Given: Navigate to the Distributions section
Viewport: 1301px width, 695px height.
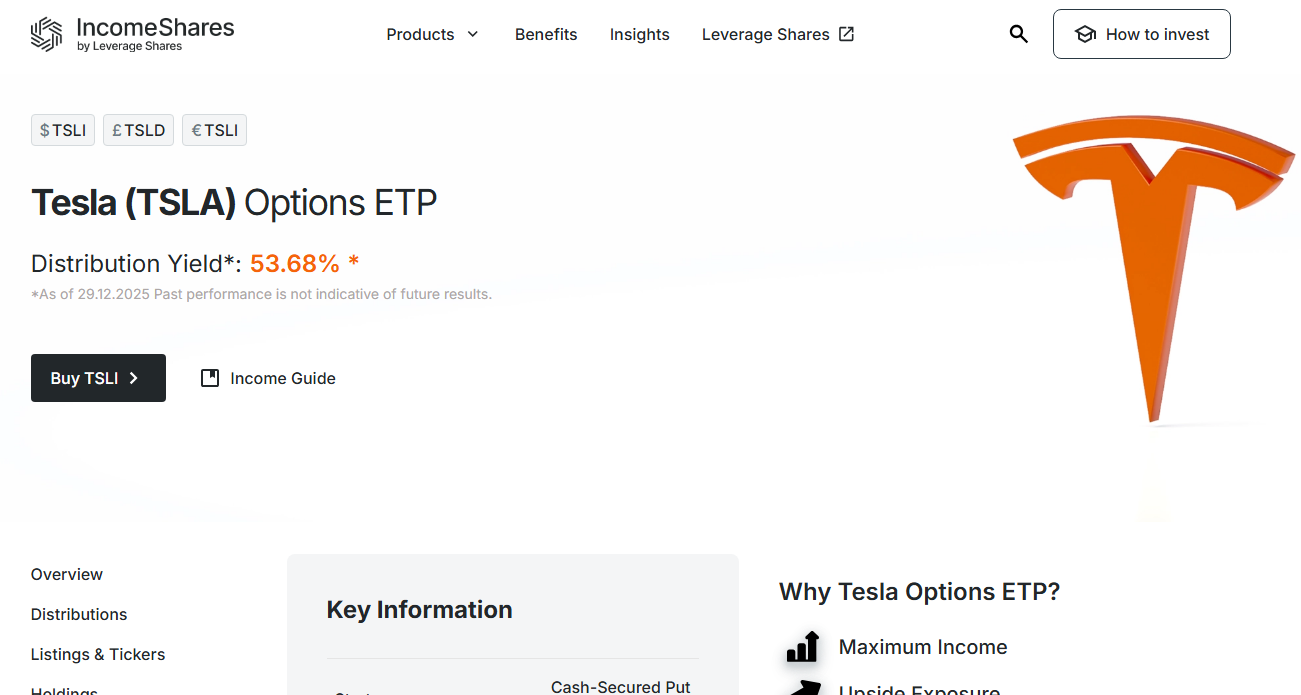Looking at the screenshot, I should (x=79, y=614).
